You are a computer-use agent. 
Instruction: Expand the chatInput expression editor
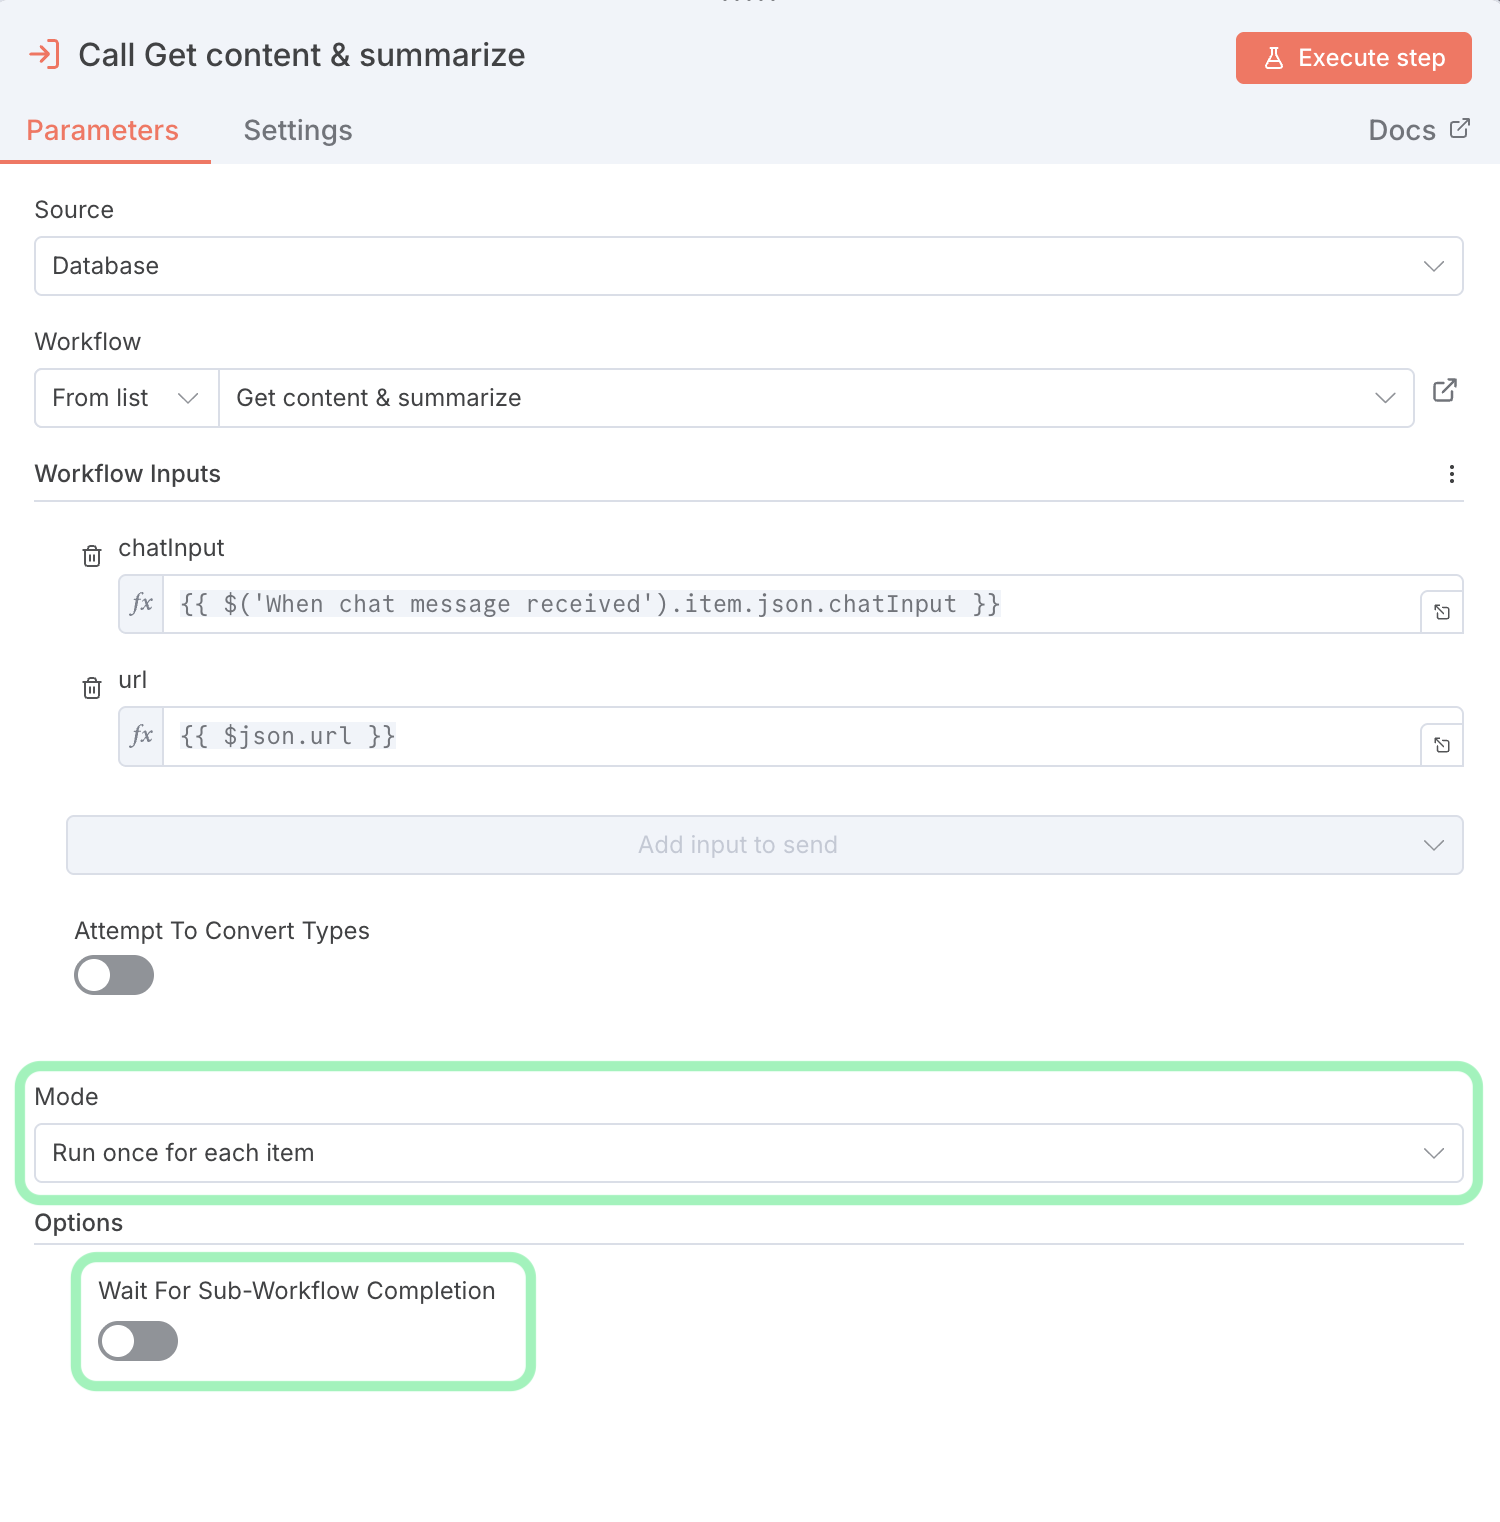1442,612
